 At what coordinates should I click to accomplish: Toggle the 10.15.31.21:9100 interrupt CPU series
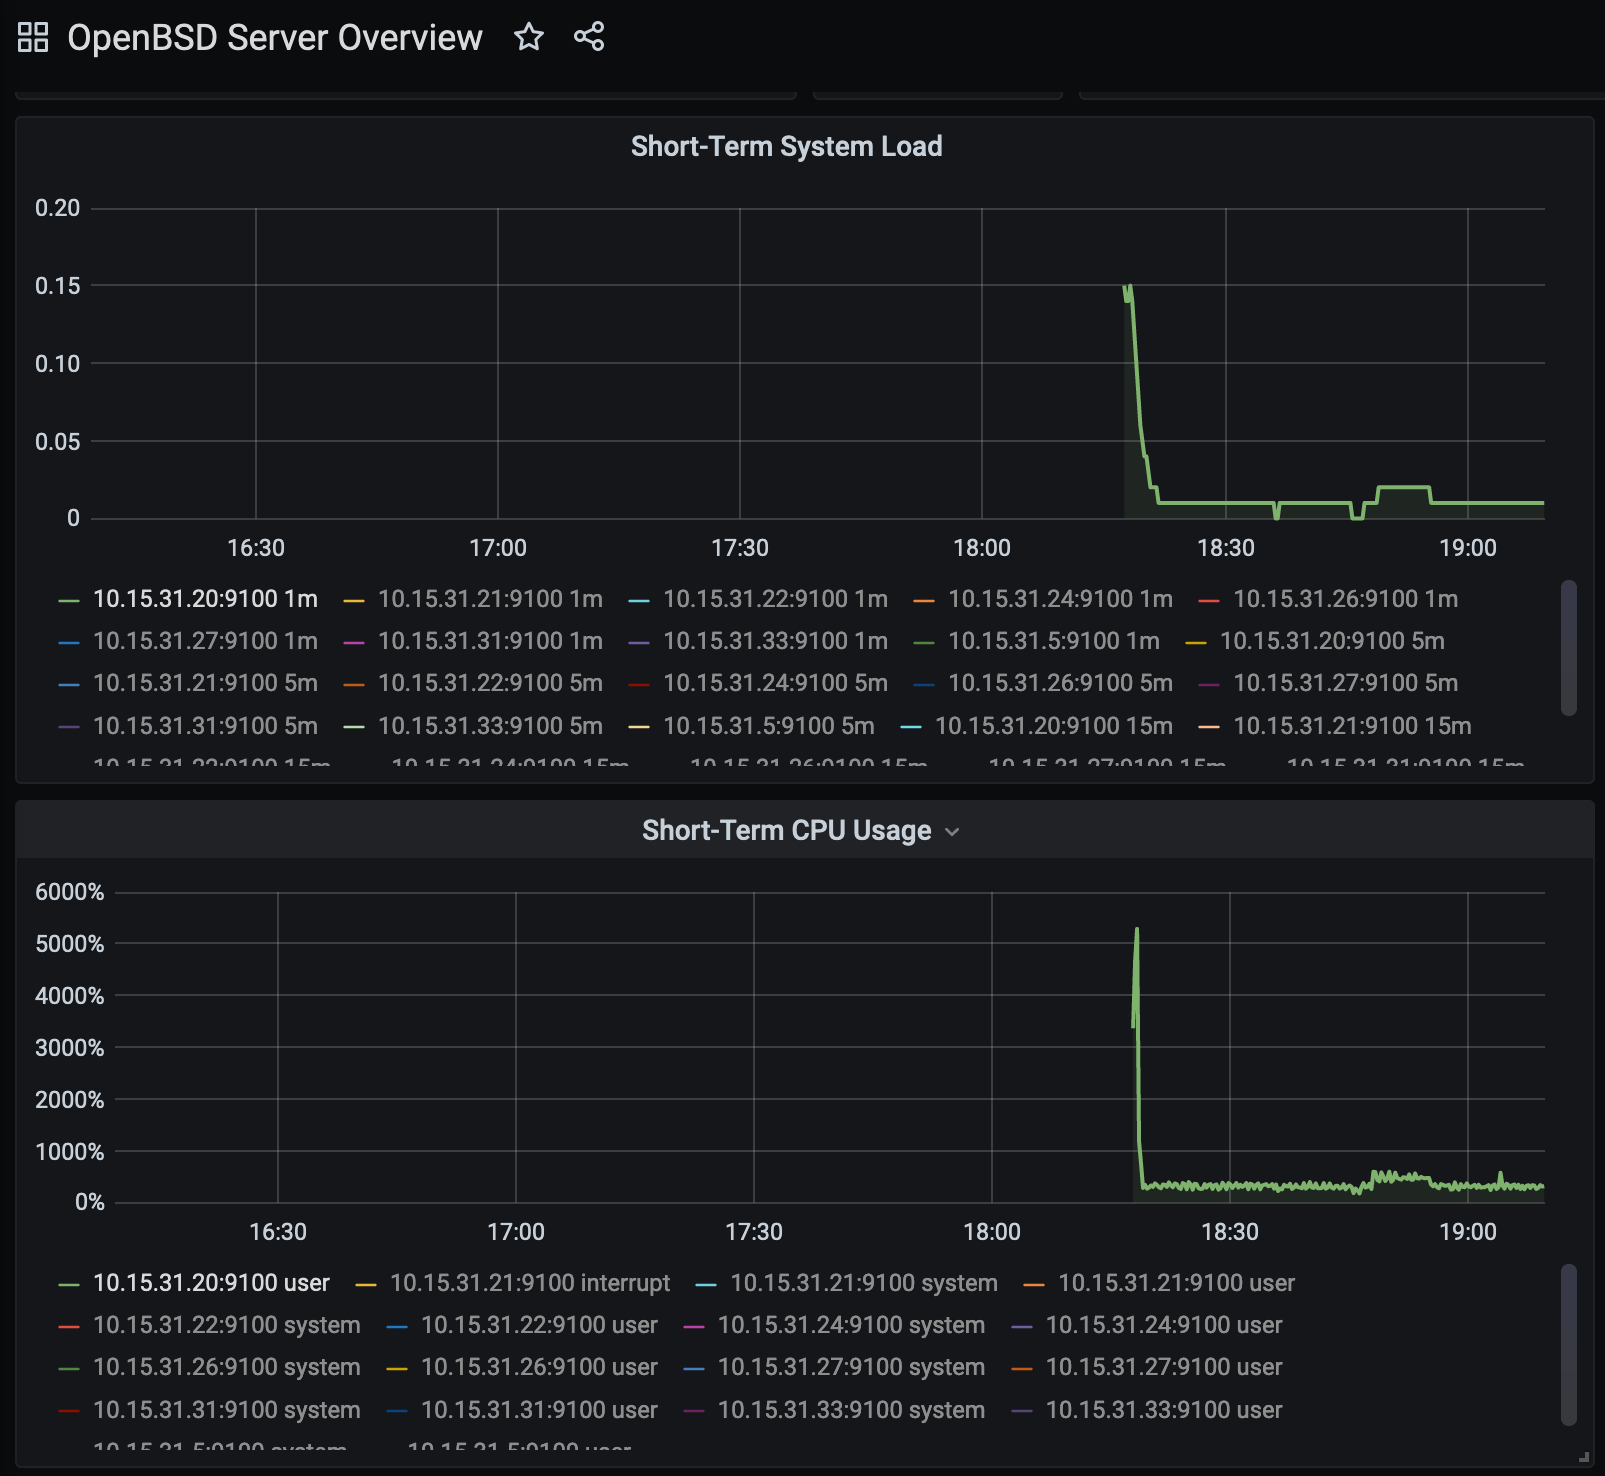click(530, 1282)
